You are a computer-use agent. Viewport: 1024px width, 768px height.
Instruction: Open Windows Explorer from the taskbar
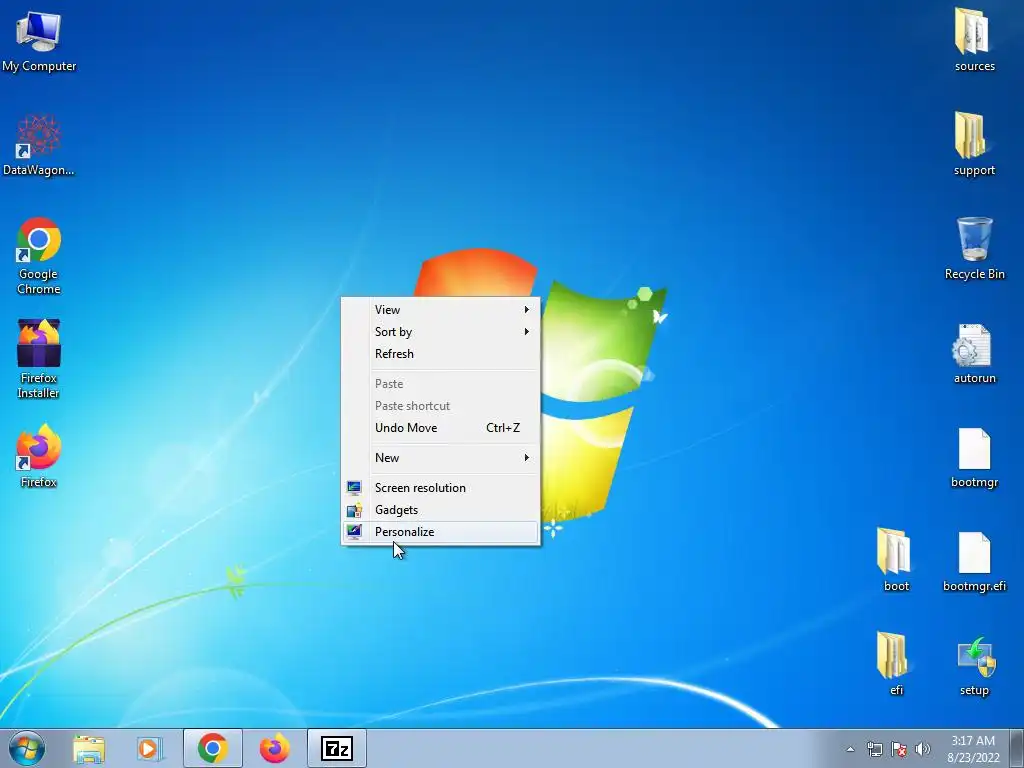click(89, 748)
